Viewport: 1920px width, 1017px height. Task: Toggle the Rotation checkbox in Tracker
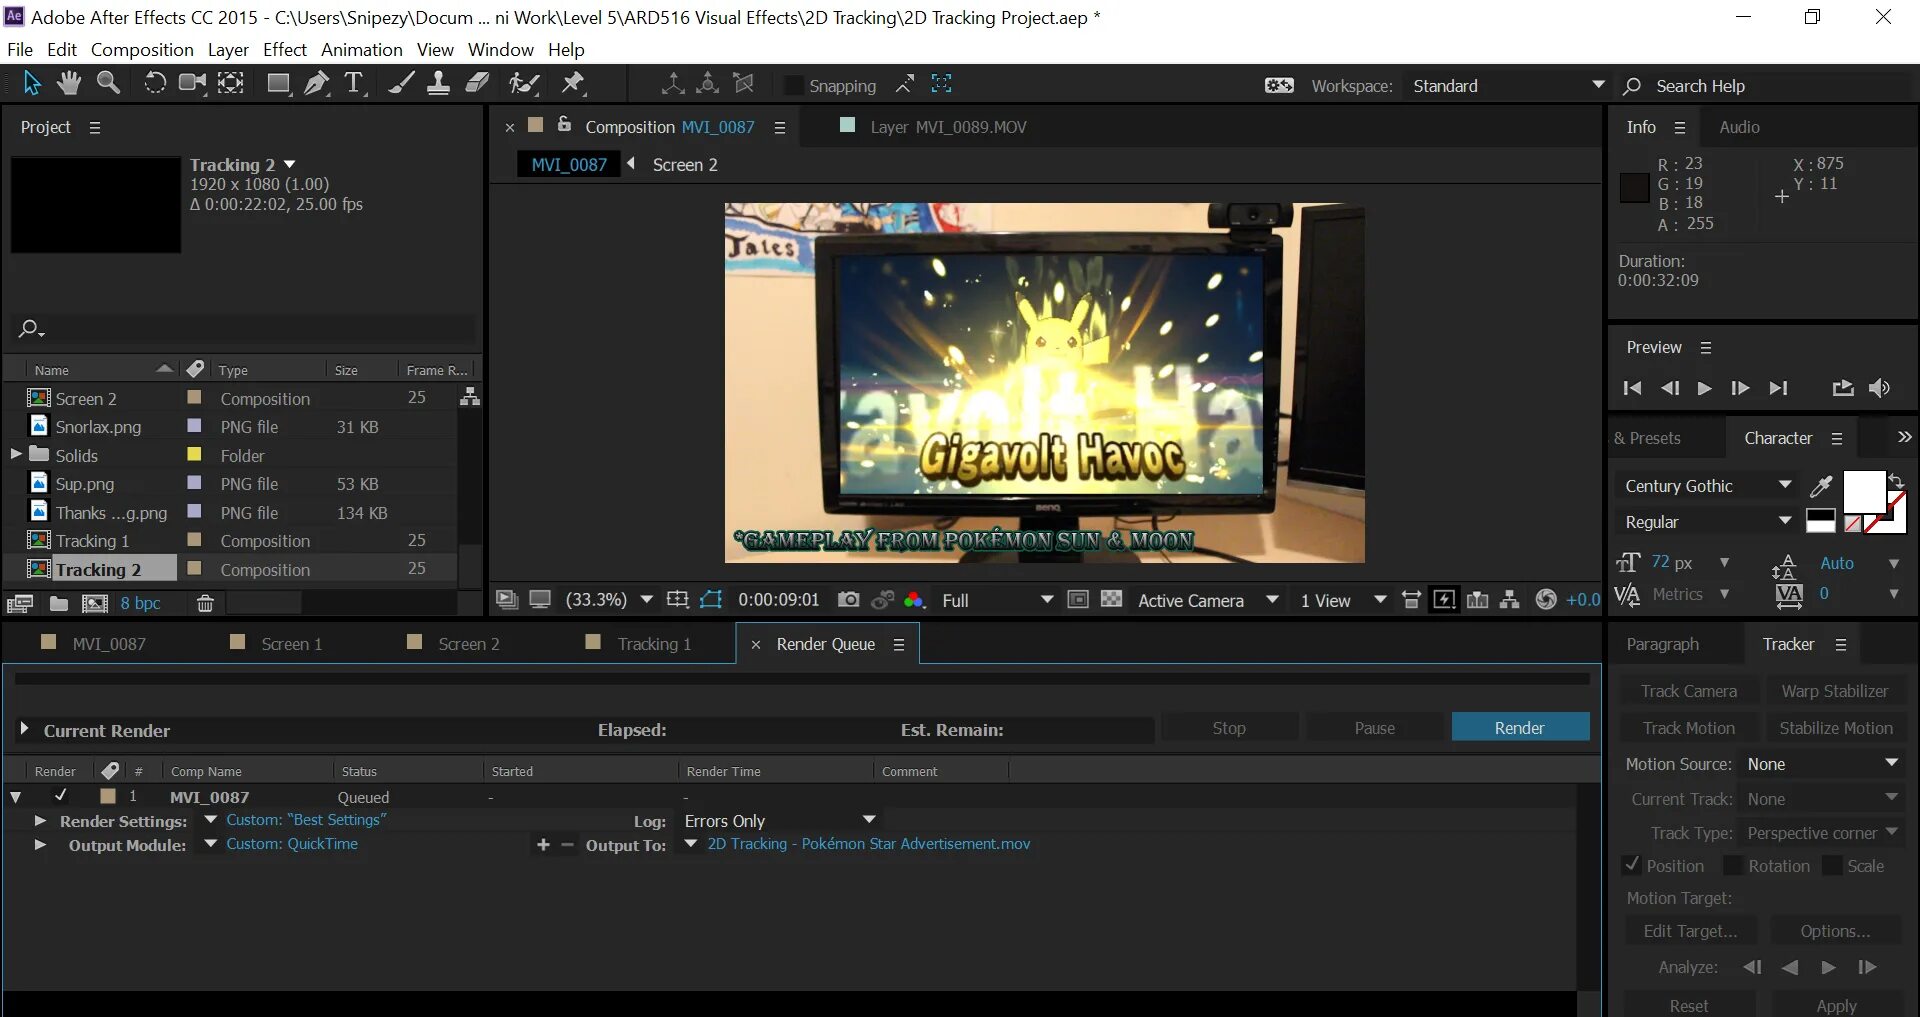tap(1732, 865)
